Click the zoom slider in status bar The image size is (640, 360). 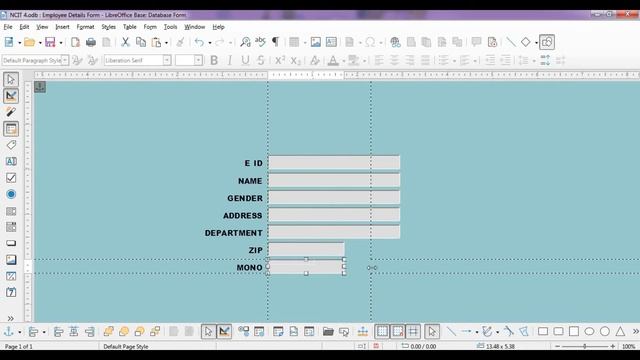pos(585,346)
